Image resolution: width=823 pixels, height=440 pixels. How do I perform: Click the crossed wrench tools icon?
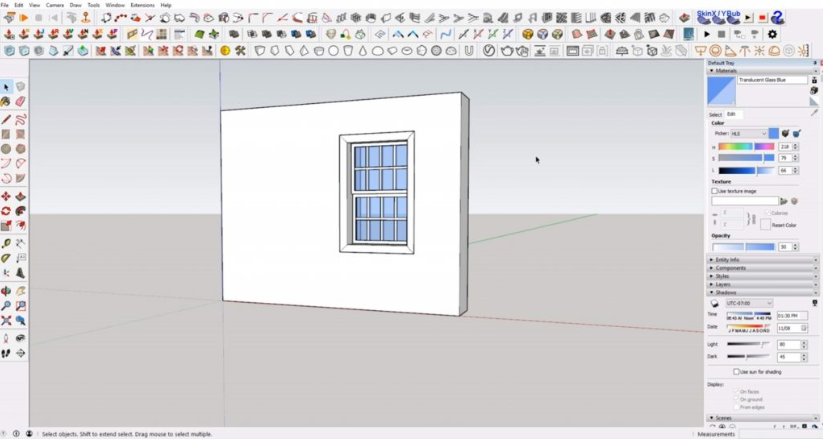tap(240, 50)
